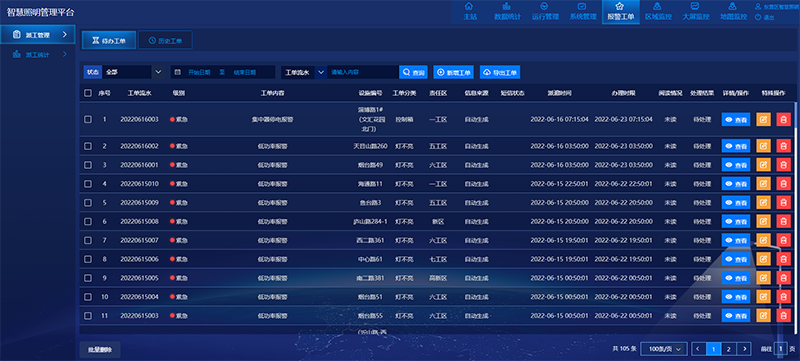Edit work order 20220615008 with orange icon
The height and width of the screenshot is (361, 800).
(763, 221)
